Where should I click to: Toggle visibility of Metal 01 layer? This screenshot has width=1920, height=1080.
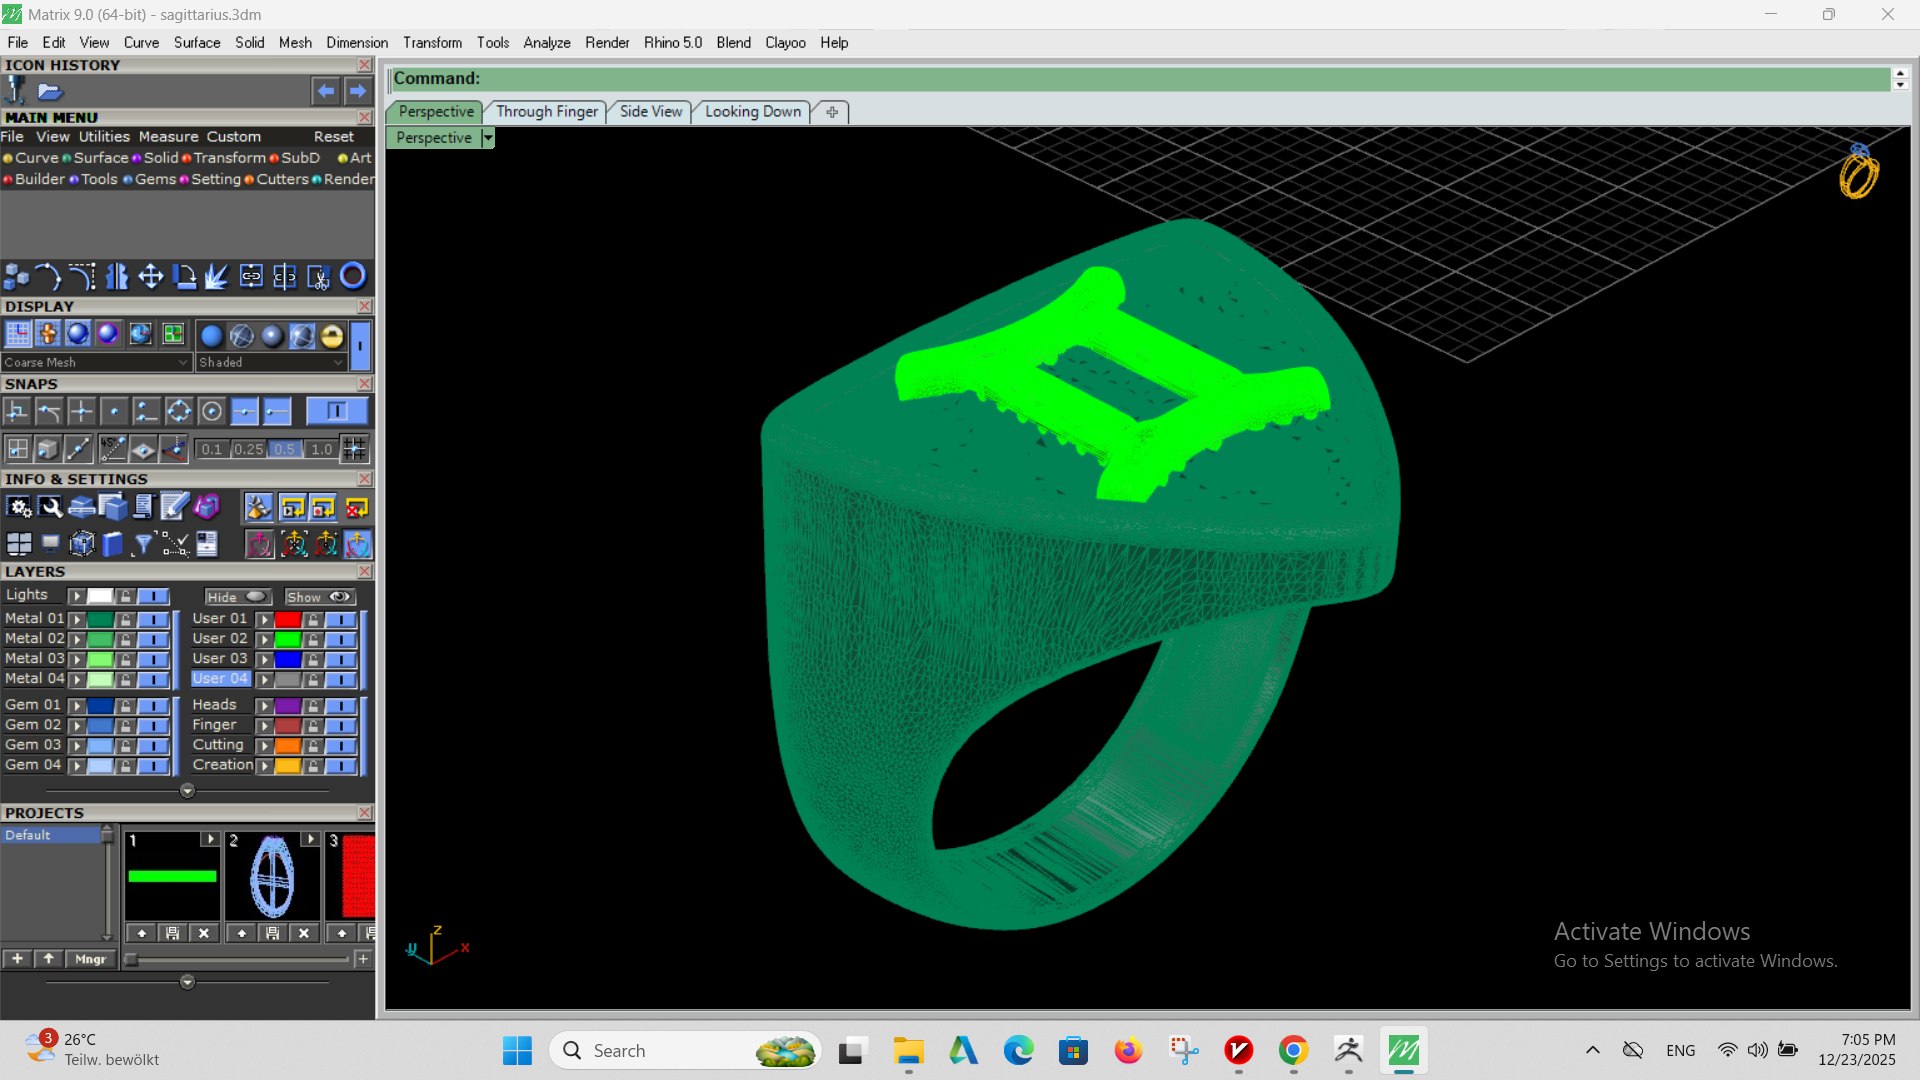click(153, 620)
